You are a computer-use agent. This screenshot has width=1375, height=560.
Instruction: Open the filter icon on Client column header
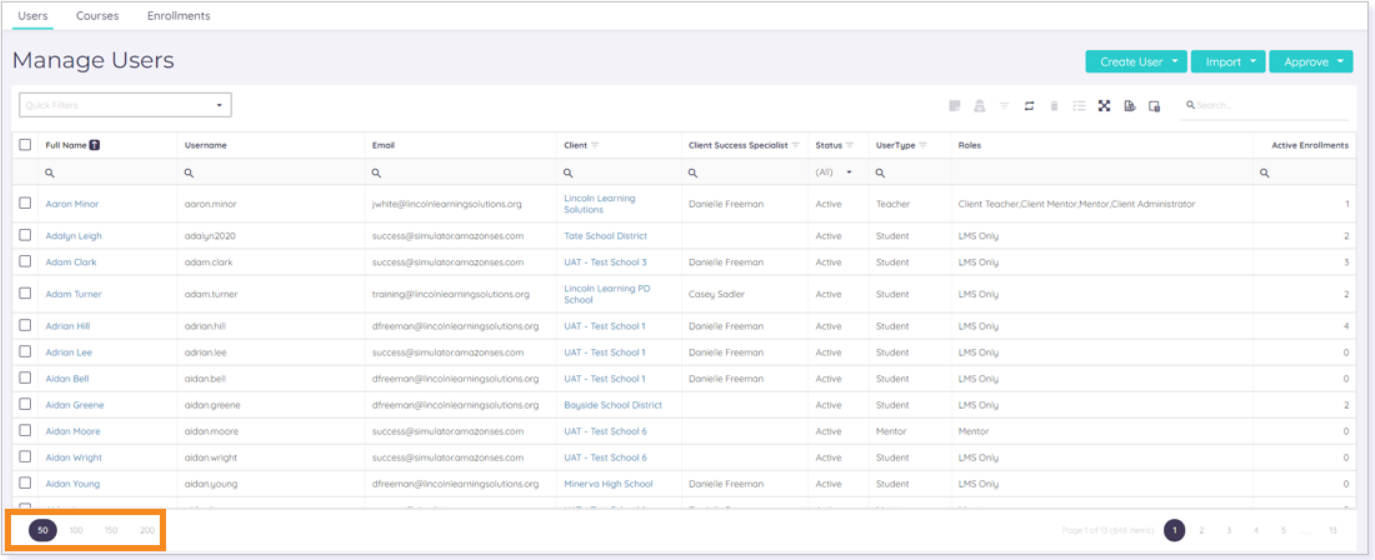point(595,145)
